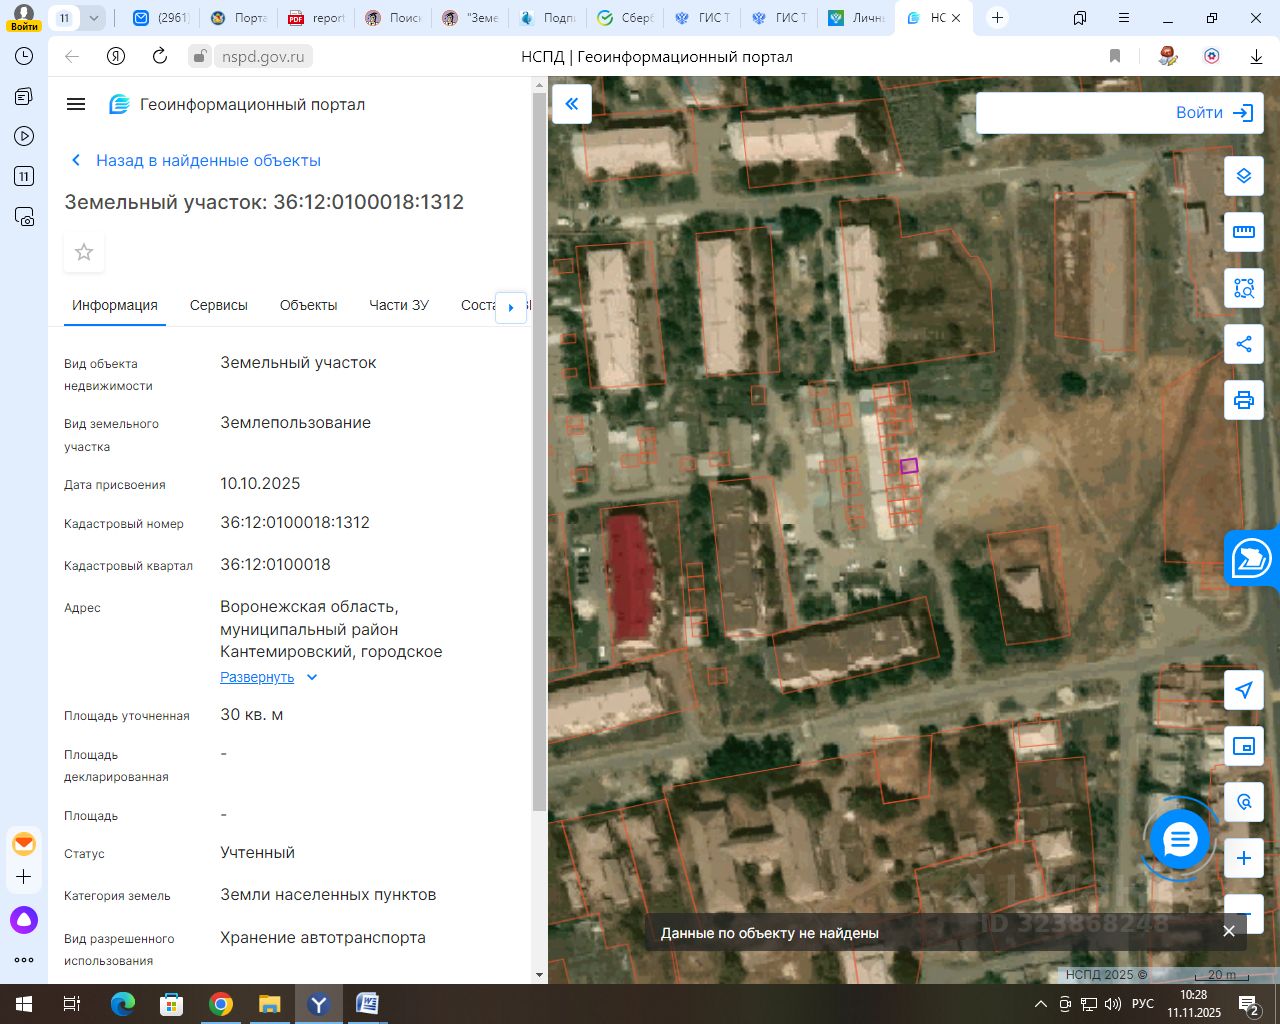Viewport: 1280px width, 1024px height.
Task: Open the browser history sidebar icon
Action: (x=24, y=57)
